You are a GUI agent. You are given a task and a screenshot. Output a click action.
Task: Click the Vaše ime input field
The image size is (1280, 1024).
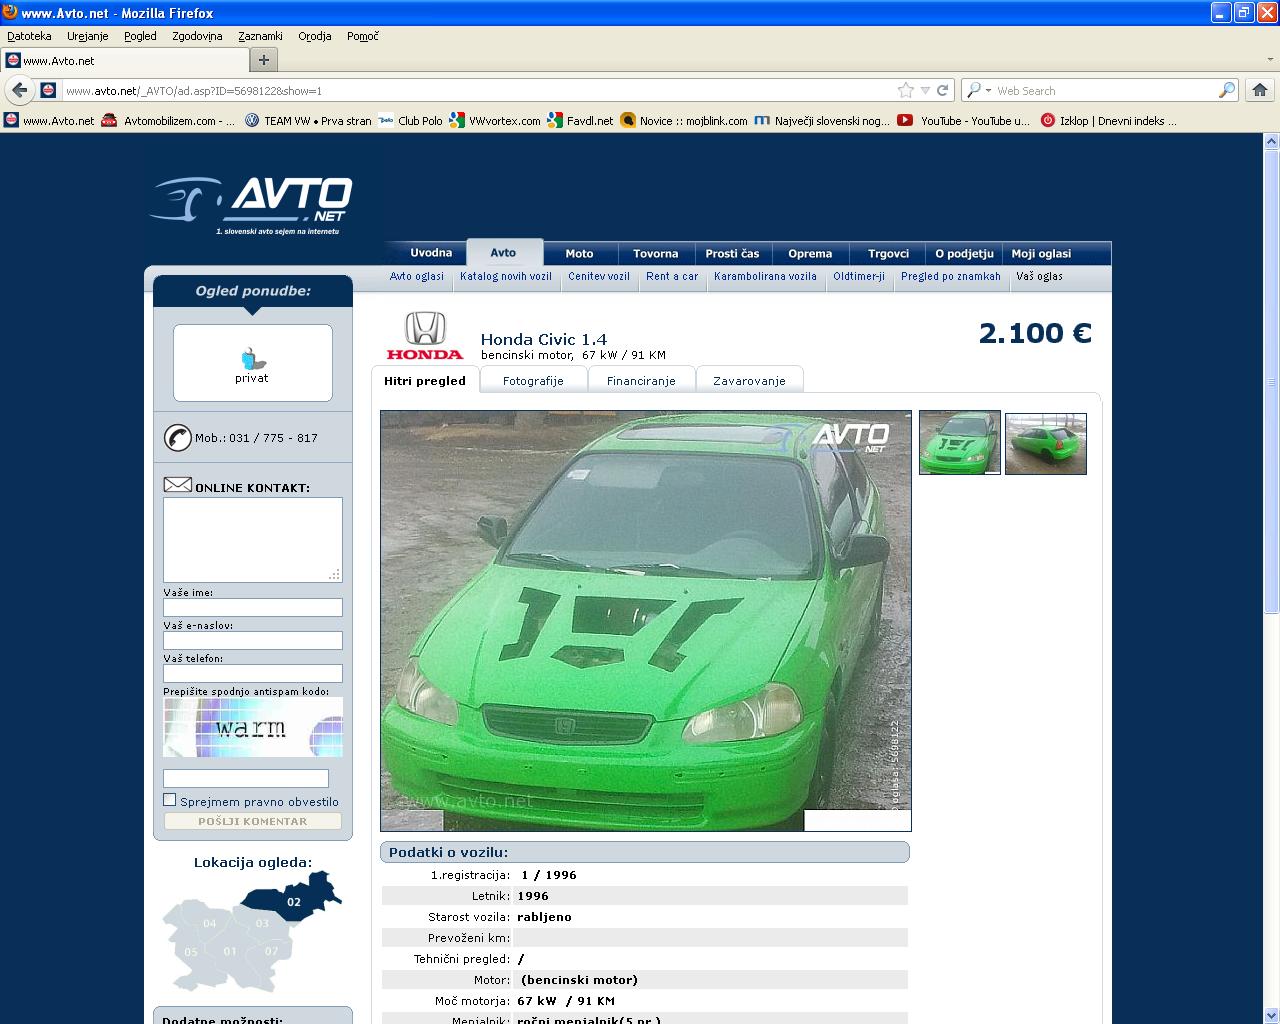(x=253, y=607)
